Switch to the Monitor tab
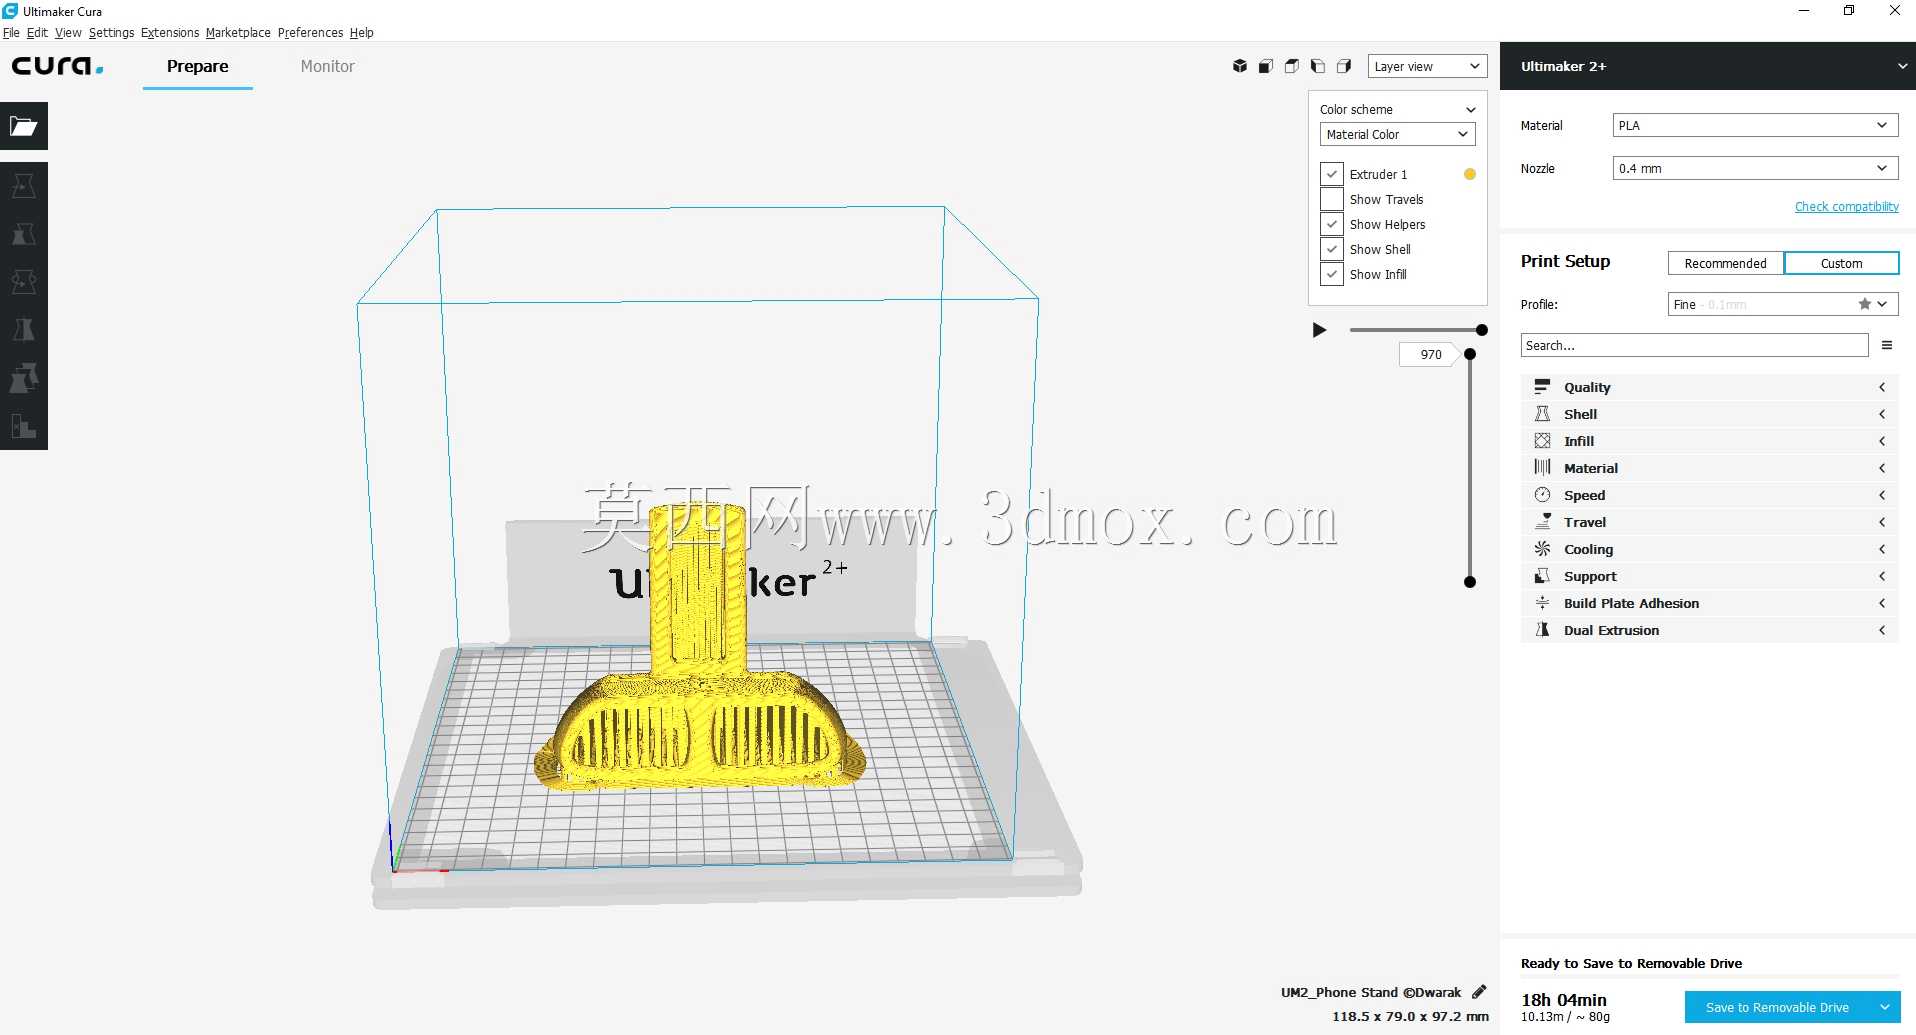The width and height of the screenshot is (1916, 1035). tap(327, 66)
